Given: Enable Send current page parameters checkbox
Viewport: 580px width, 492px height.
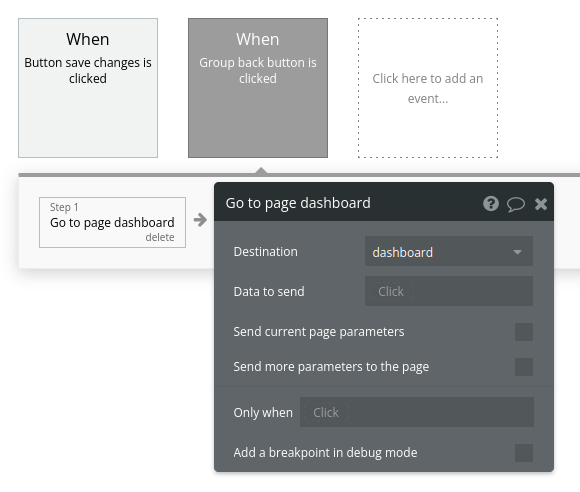Looking at the screenshot, I should pyautogui.click(x=524, y=332).
